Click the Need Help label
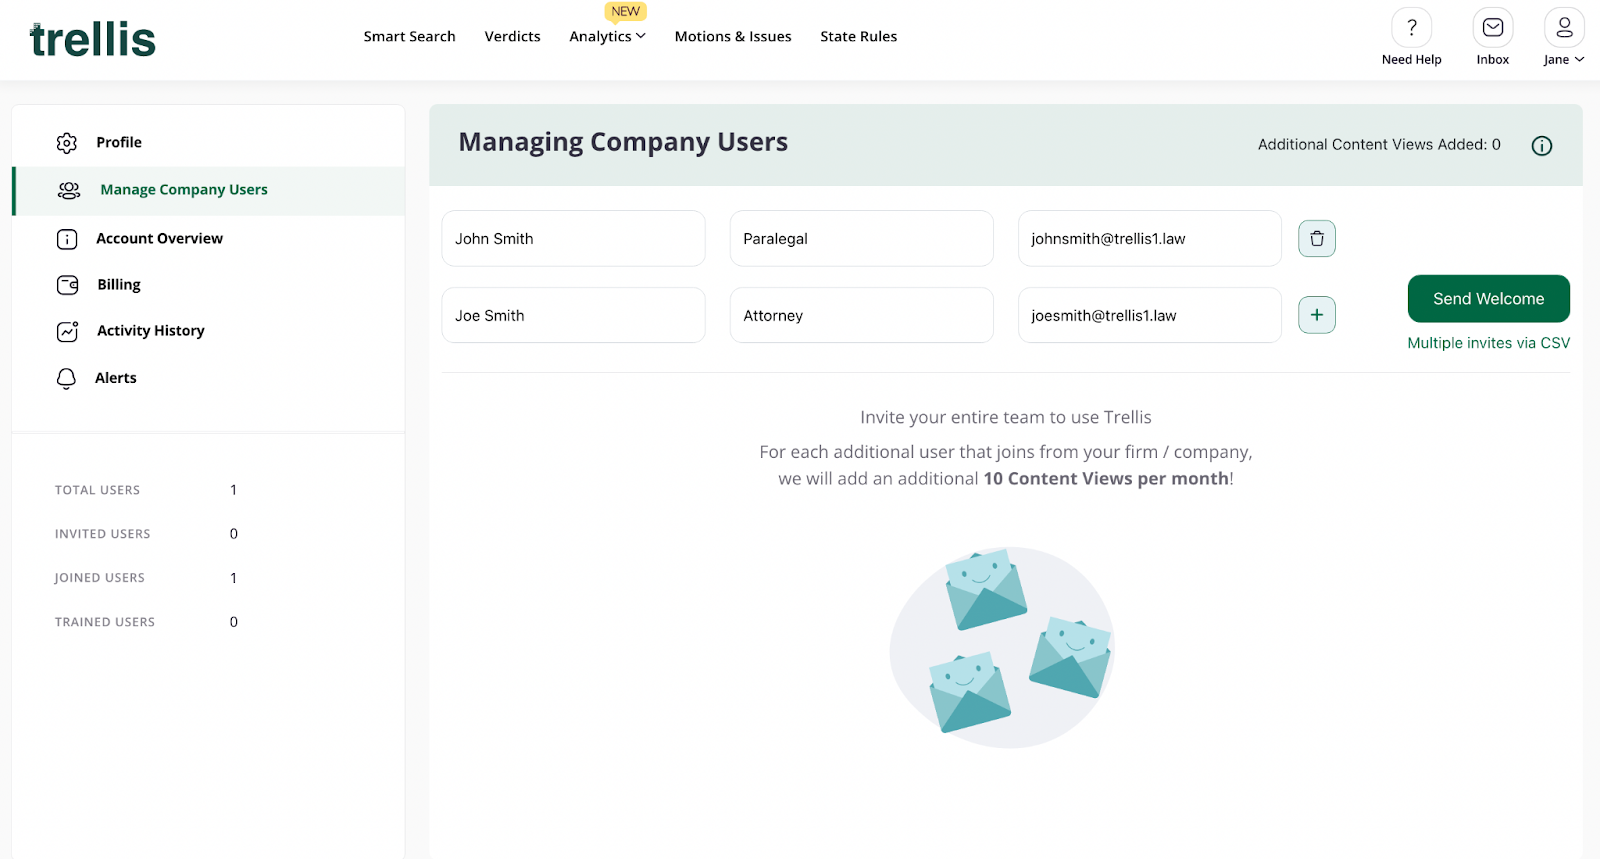1600x859 pixels. coord(1411,60)
